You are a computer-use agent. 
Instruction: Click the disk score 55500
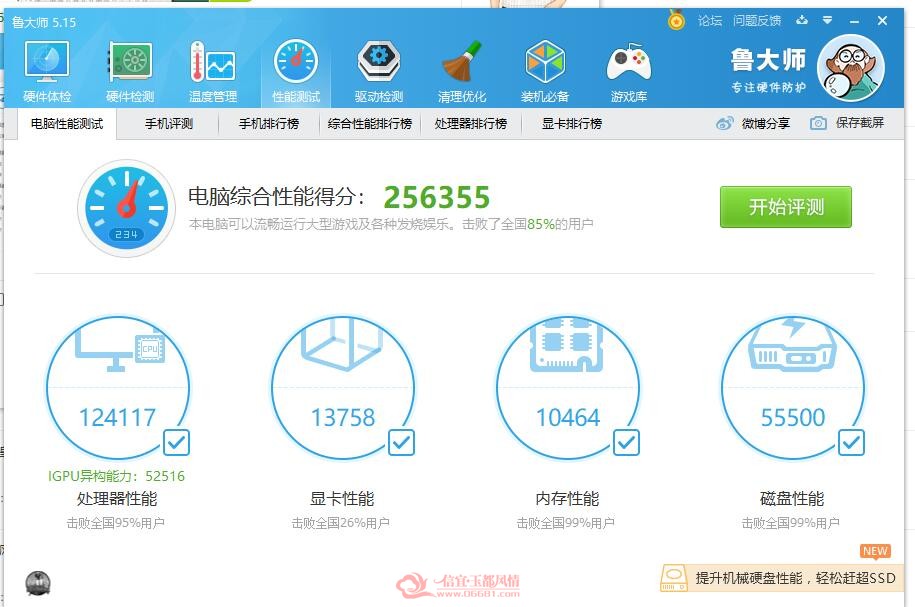(x=793, y=417)
